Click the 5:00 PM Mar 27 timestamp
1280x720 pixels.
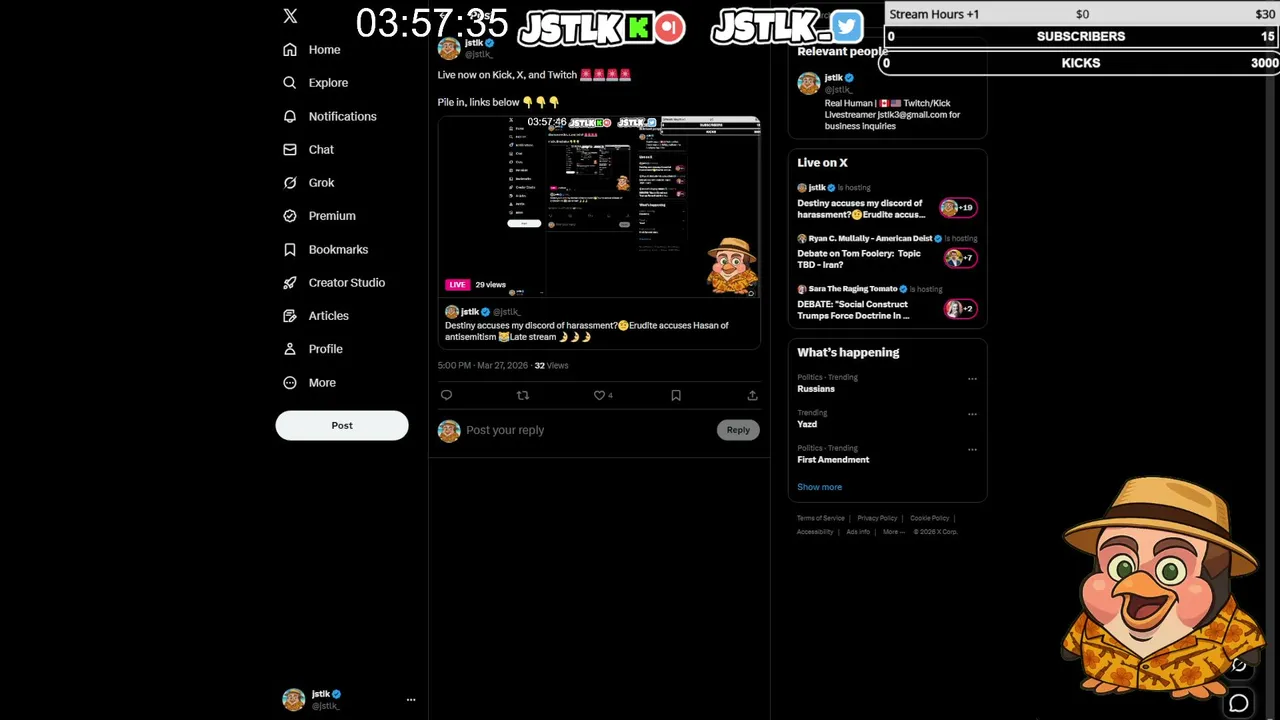coord(483,366)
